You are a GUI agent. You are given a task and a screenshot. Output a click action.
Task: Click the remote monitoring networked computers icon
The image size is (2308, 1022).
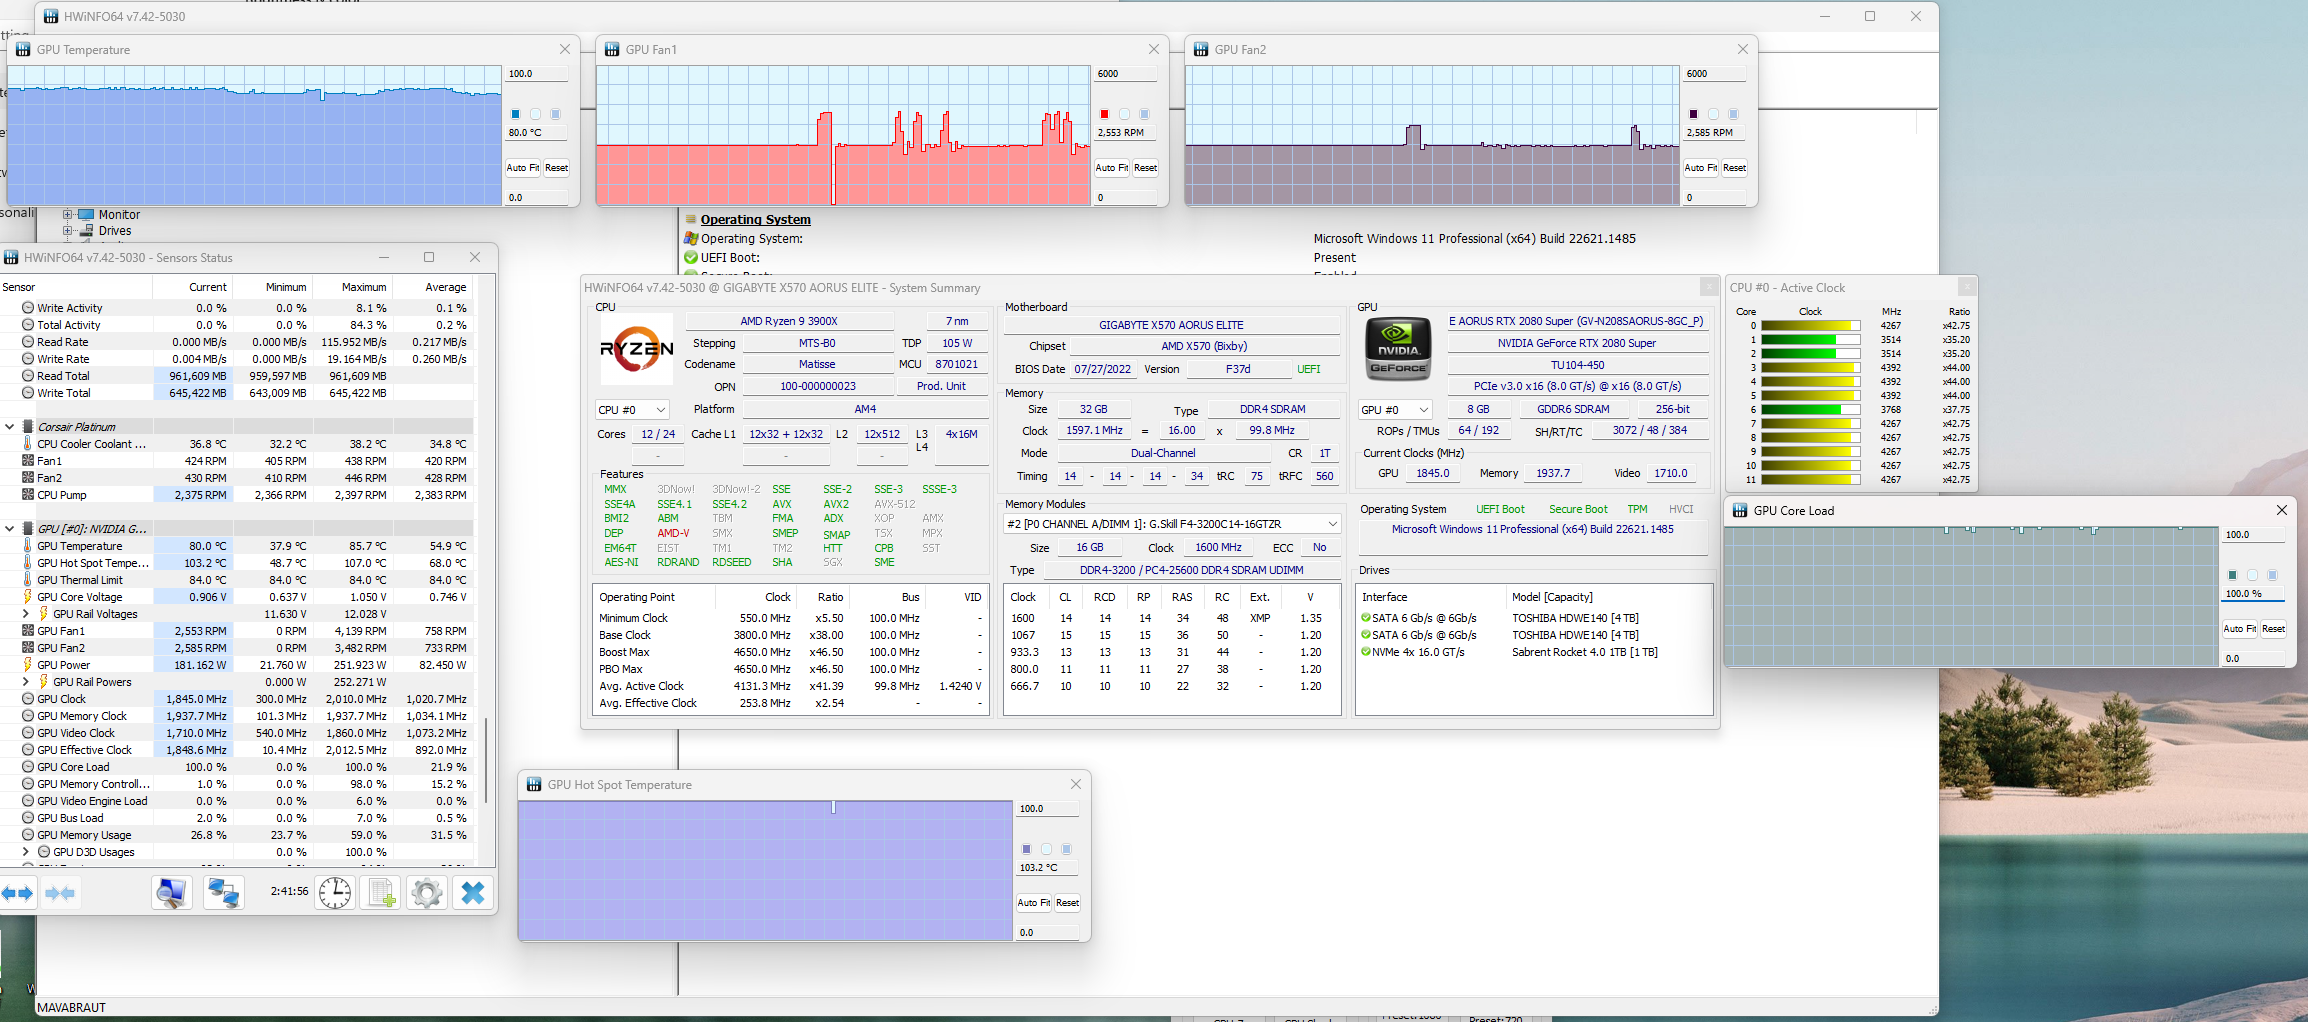[223, 892]
